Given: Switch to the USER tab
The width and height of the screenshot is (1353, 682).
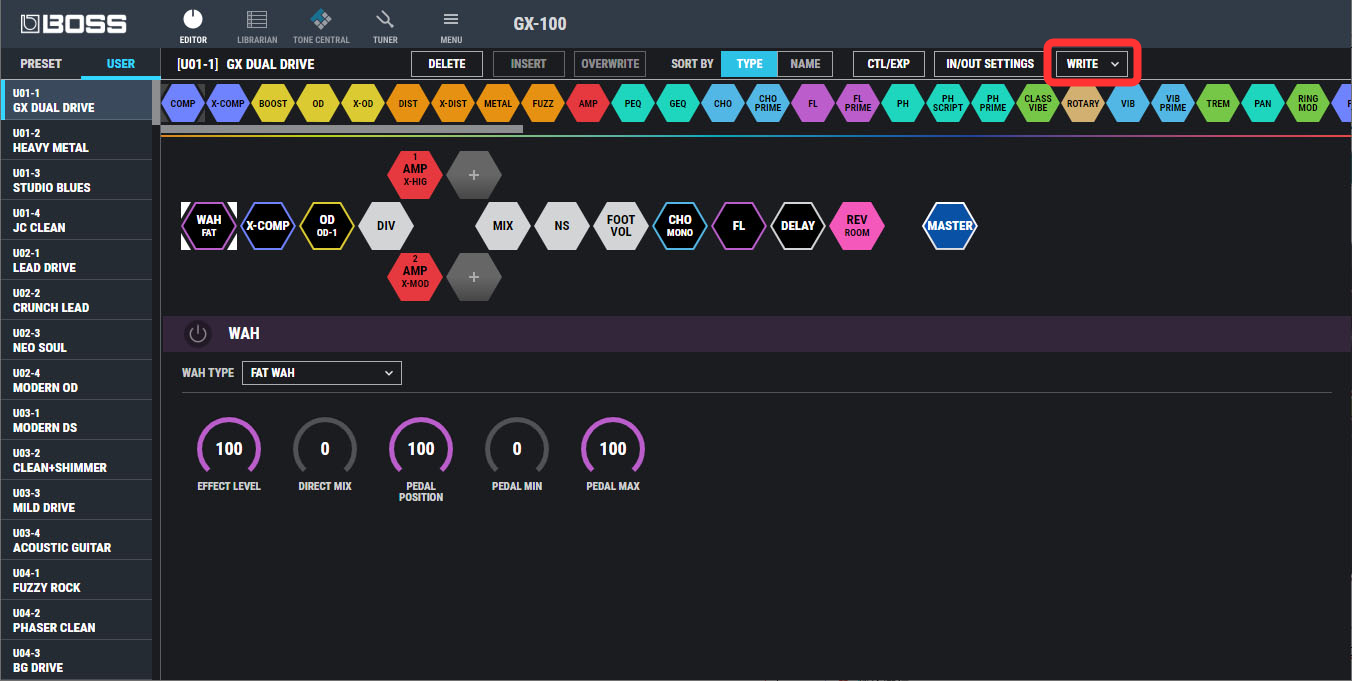Looking at the screenshot, I should tap(121, 64).
